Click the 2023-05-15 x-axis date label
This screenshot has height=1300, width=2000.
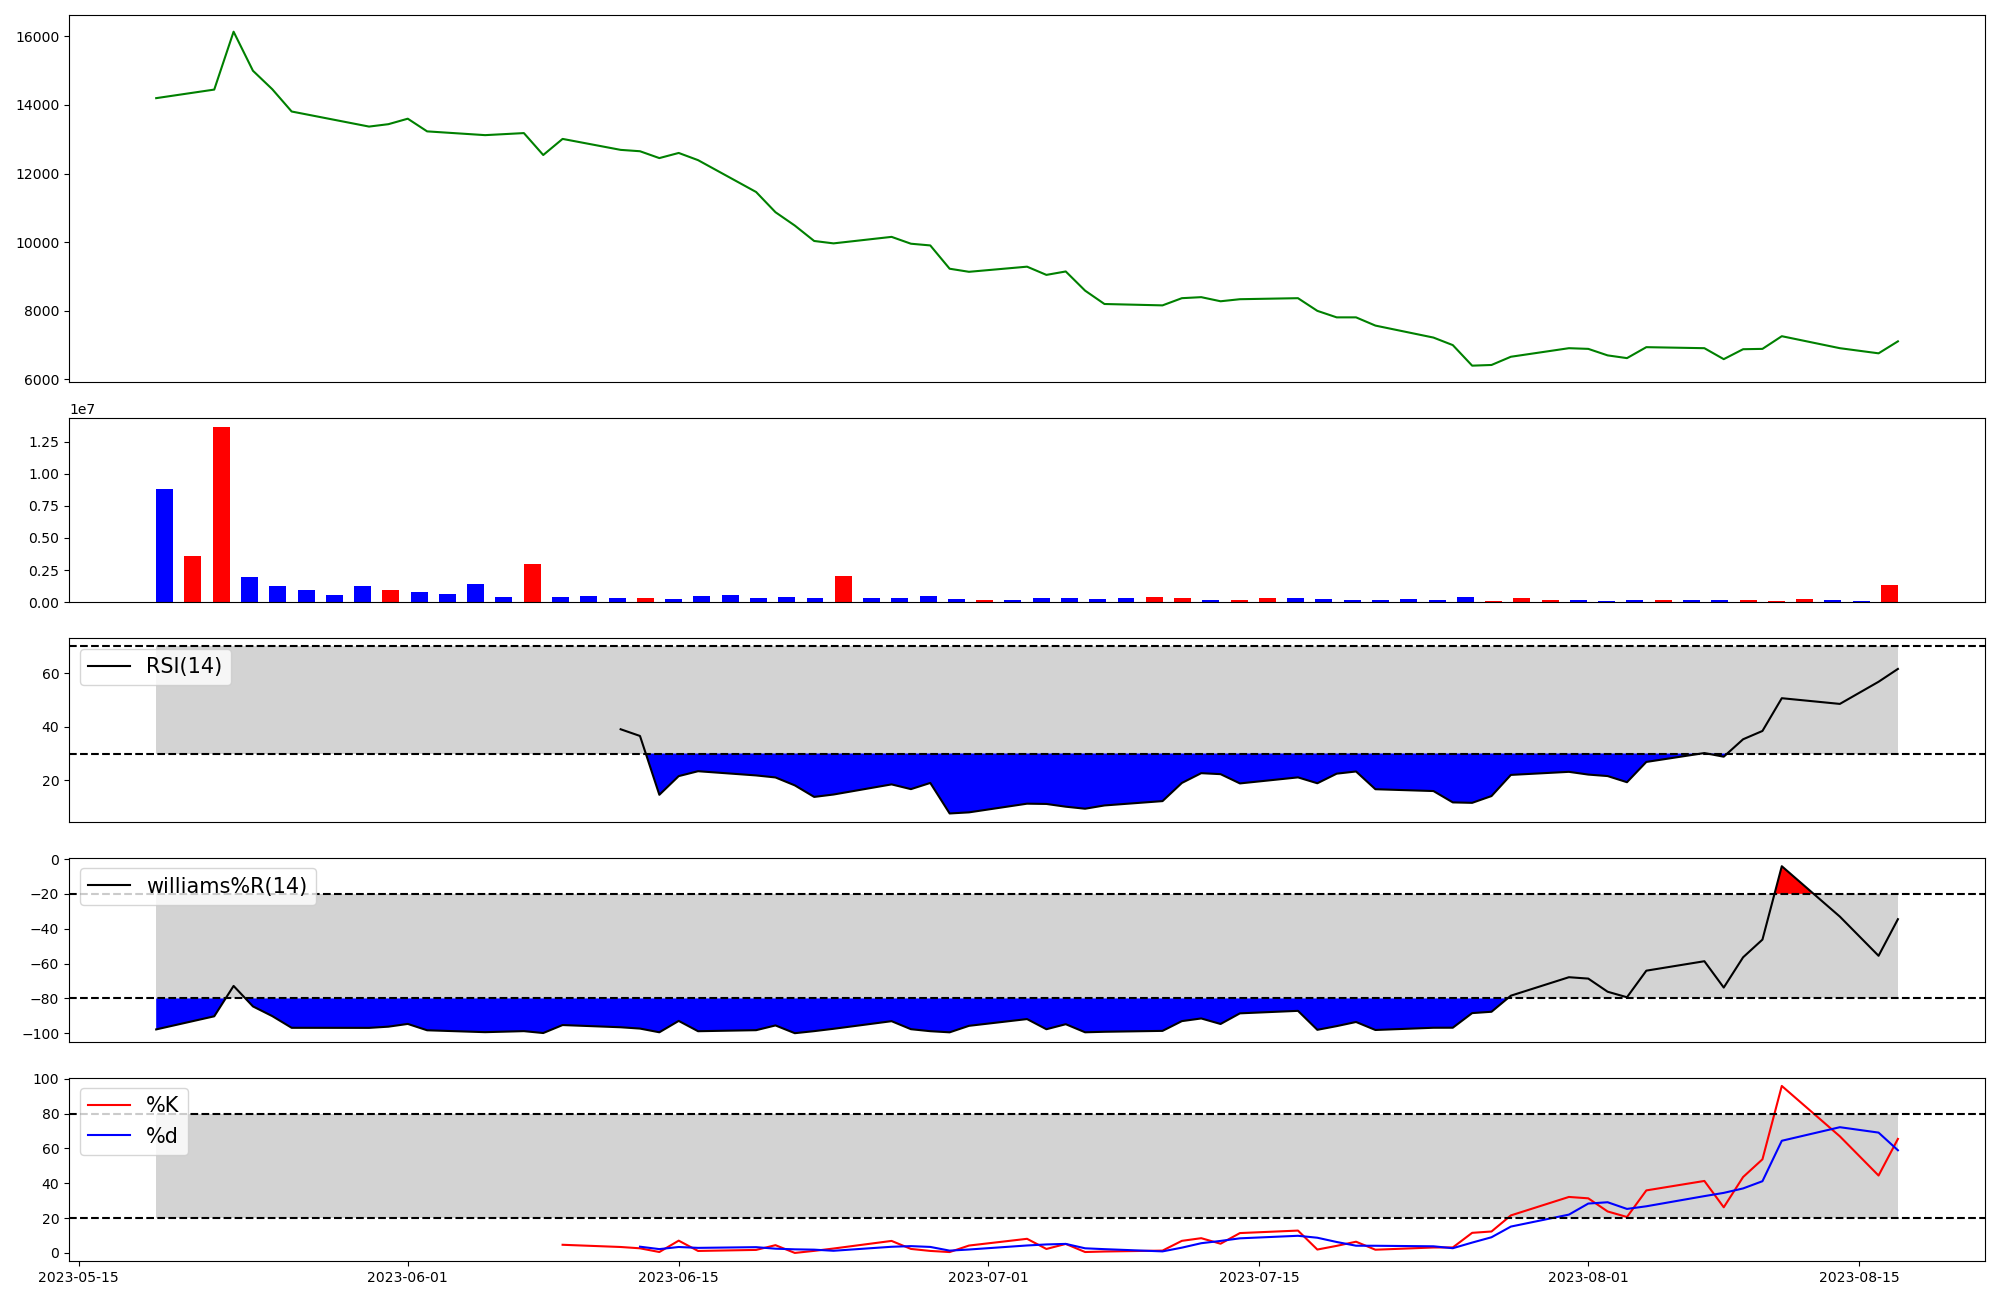click(78, 1277)
